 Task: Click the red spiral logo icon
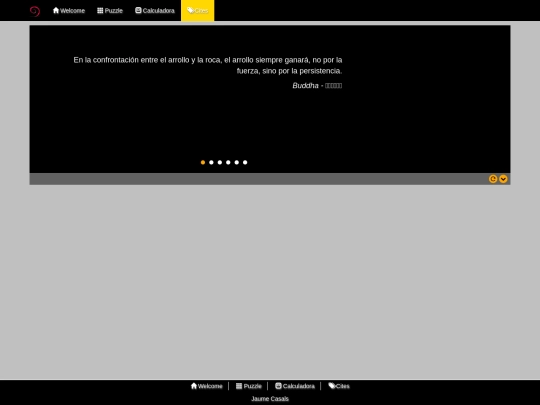pos(35,11)
